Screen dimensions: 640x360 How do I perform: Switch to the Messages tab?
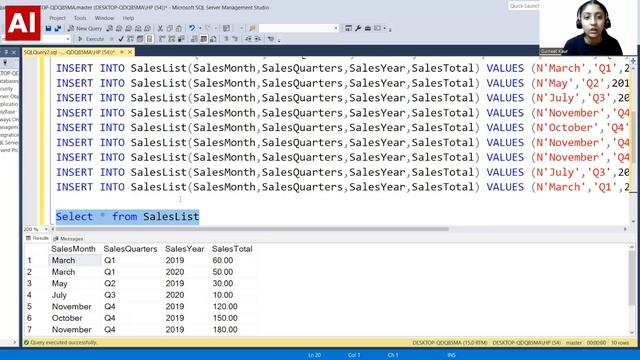tap(68, 238)
